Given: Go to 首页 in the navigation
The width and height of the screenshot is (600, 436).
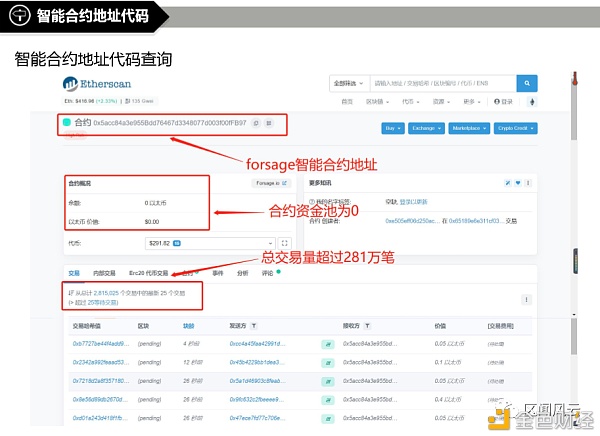Looking at the screenshot, I should [x=347, y=101].
